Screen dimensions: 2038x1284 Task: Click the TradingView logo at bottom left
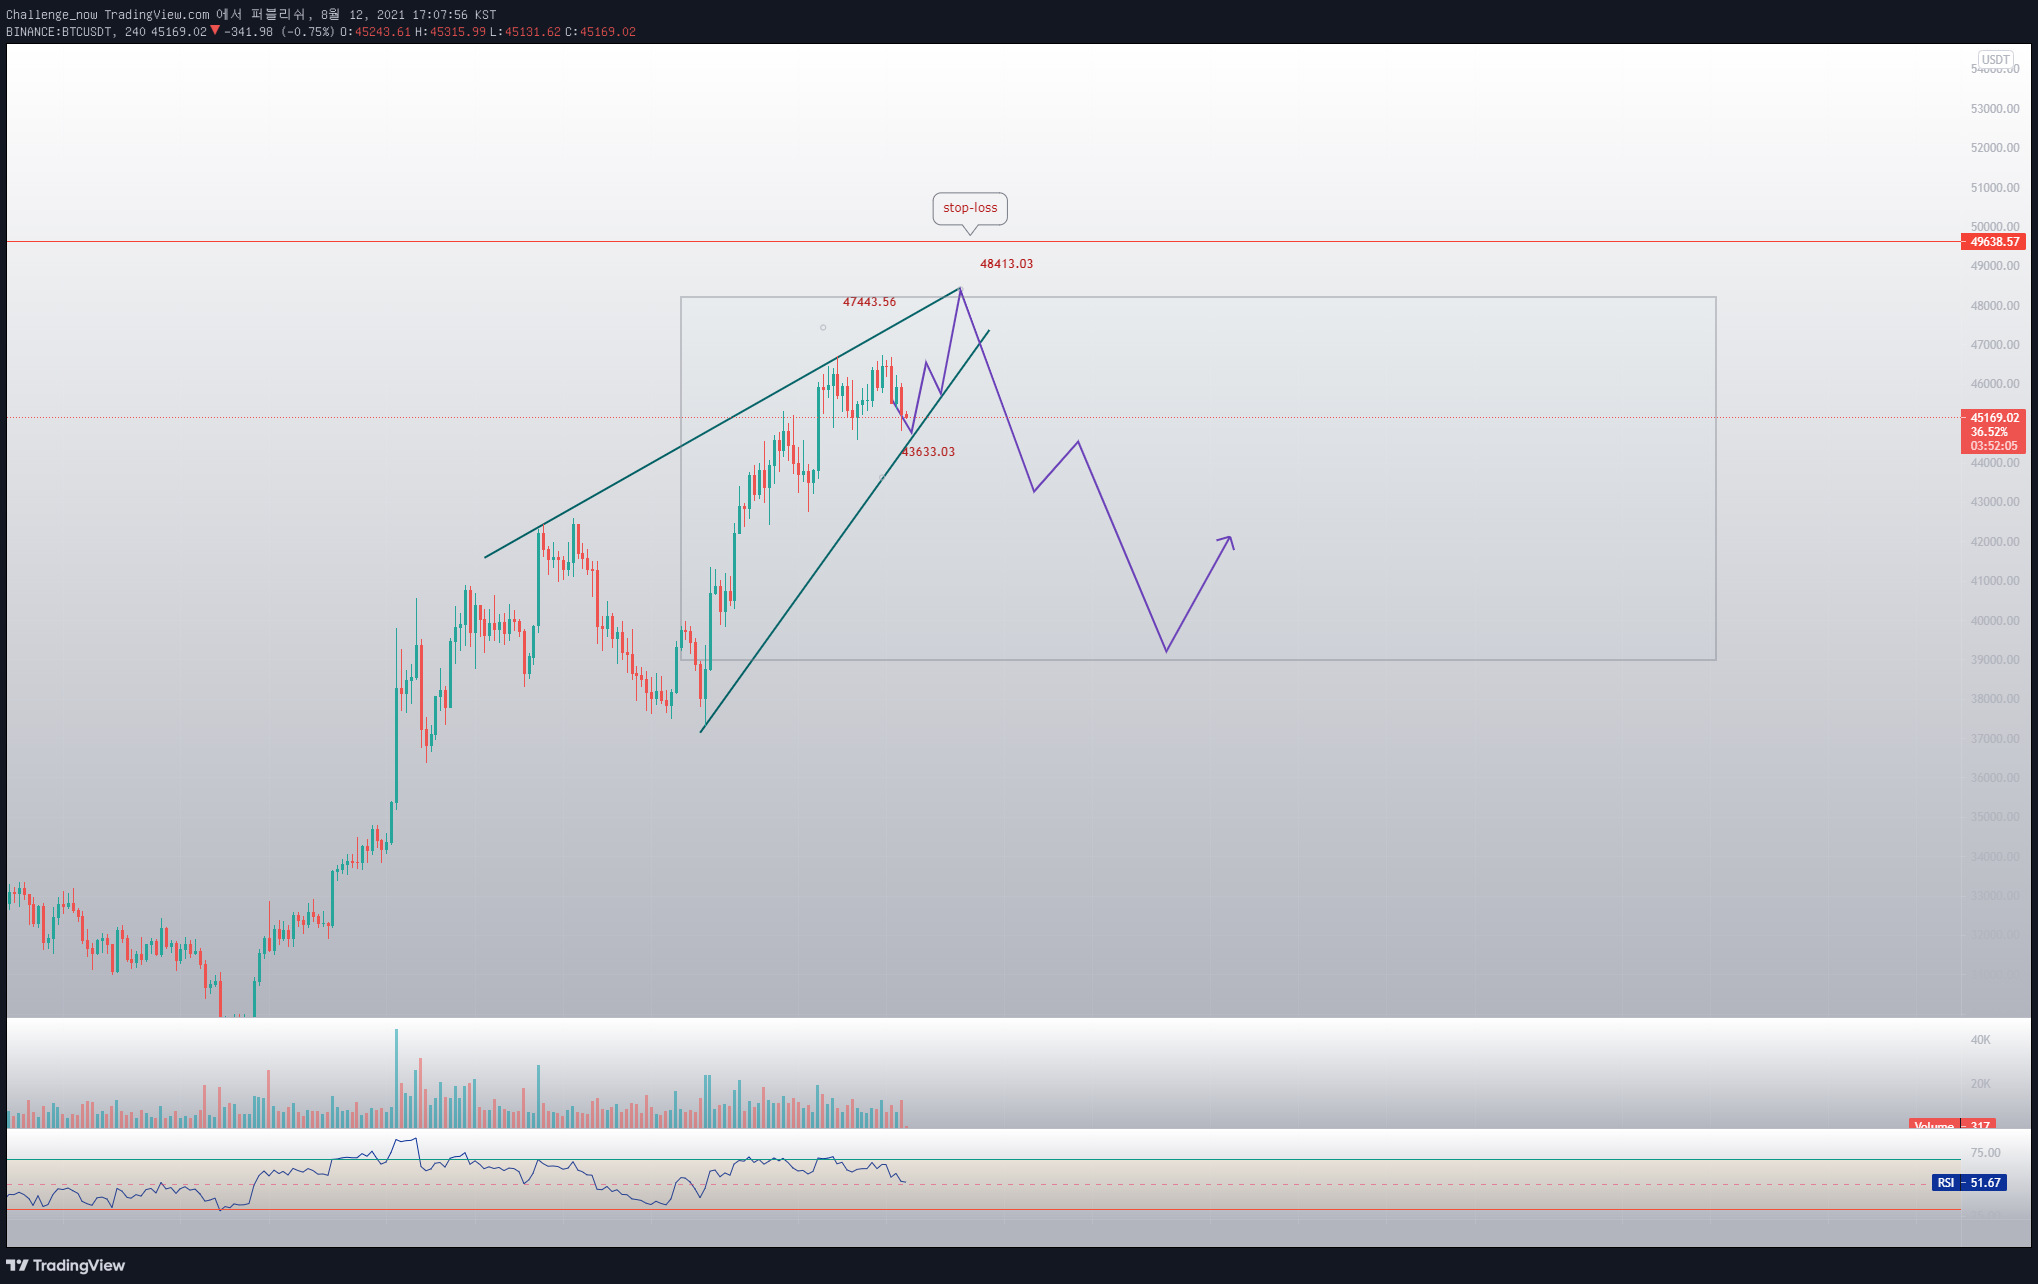[66, 1265]
